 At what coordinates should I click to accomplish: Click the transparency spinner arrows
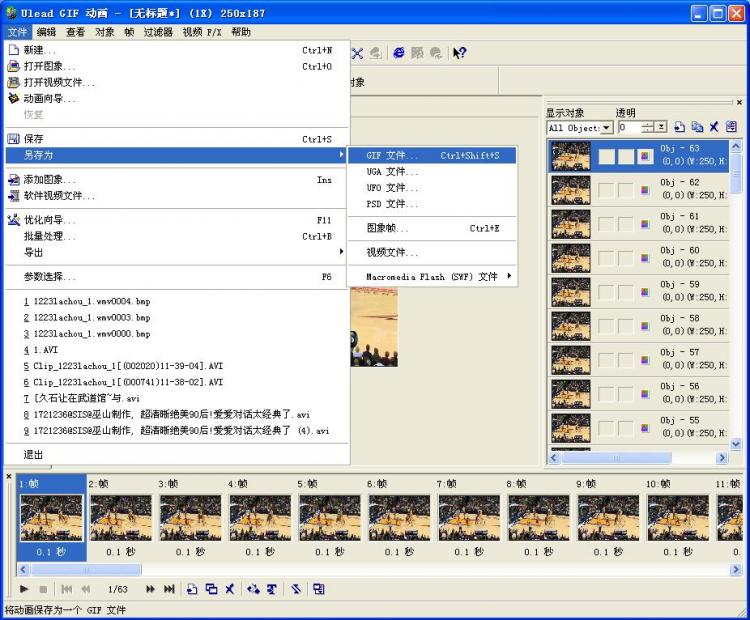(648, 127)
